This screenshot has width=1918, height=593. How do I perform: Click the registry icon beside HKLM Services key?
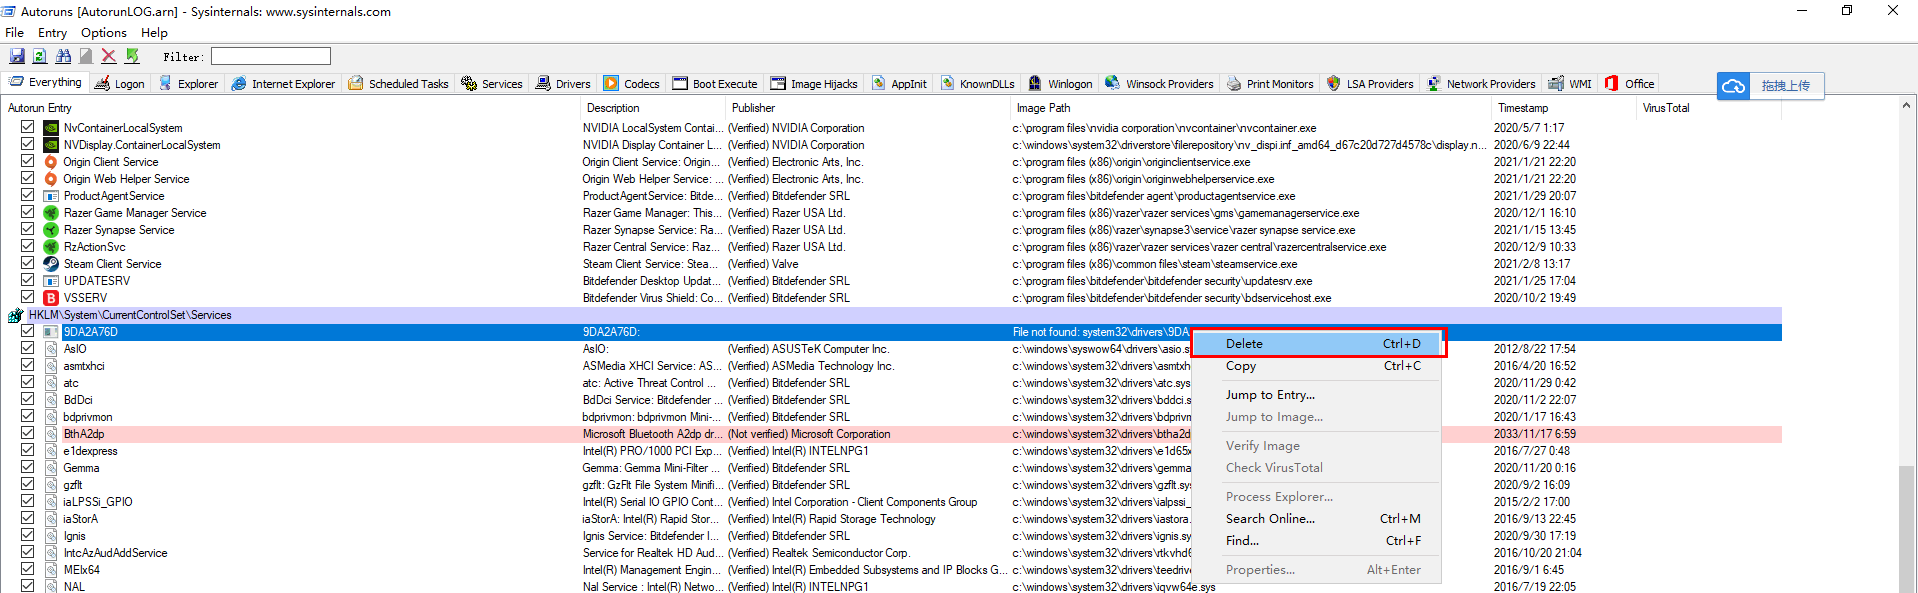(15, 315)
